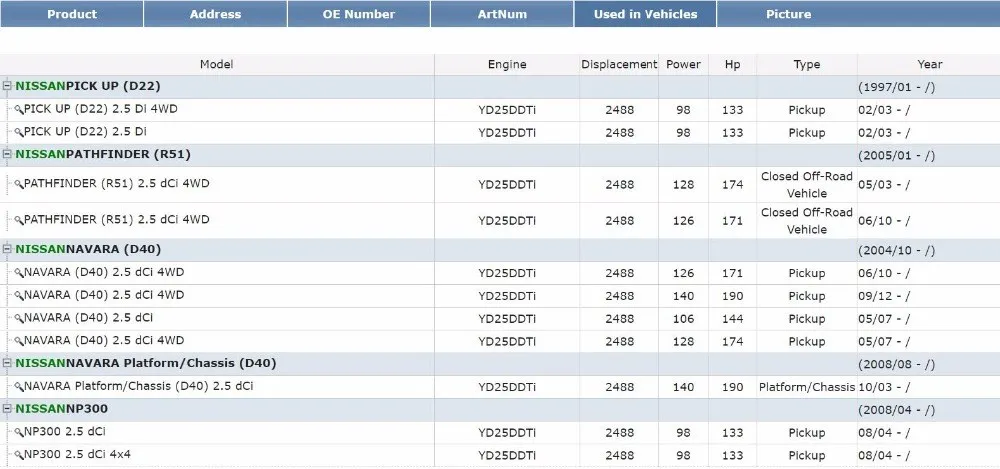Screen dimensions: 1000x469
Task: Click magnifier icon beside PICK UP (D22) 2.5 Di 2WD row
Action: [x=18, y=132]
